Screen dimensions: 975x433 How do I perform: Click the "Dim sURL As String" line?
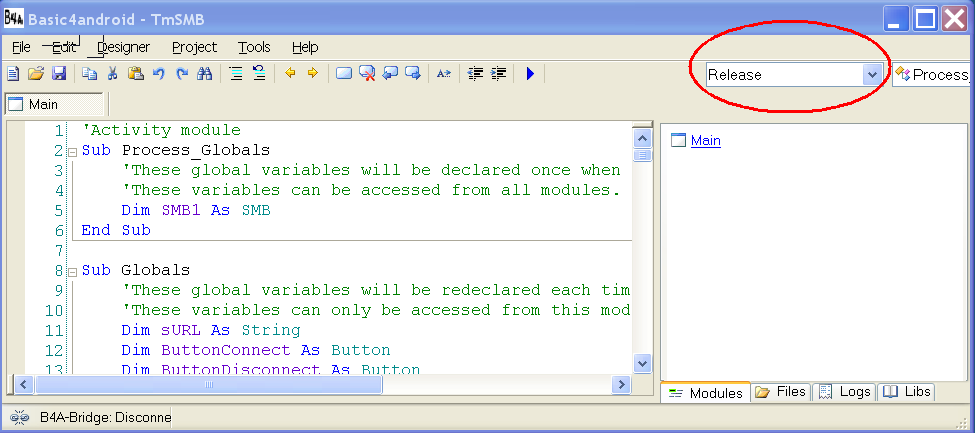pyautogui.click(x=211, y=330)
